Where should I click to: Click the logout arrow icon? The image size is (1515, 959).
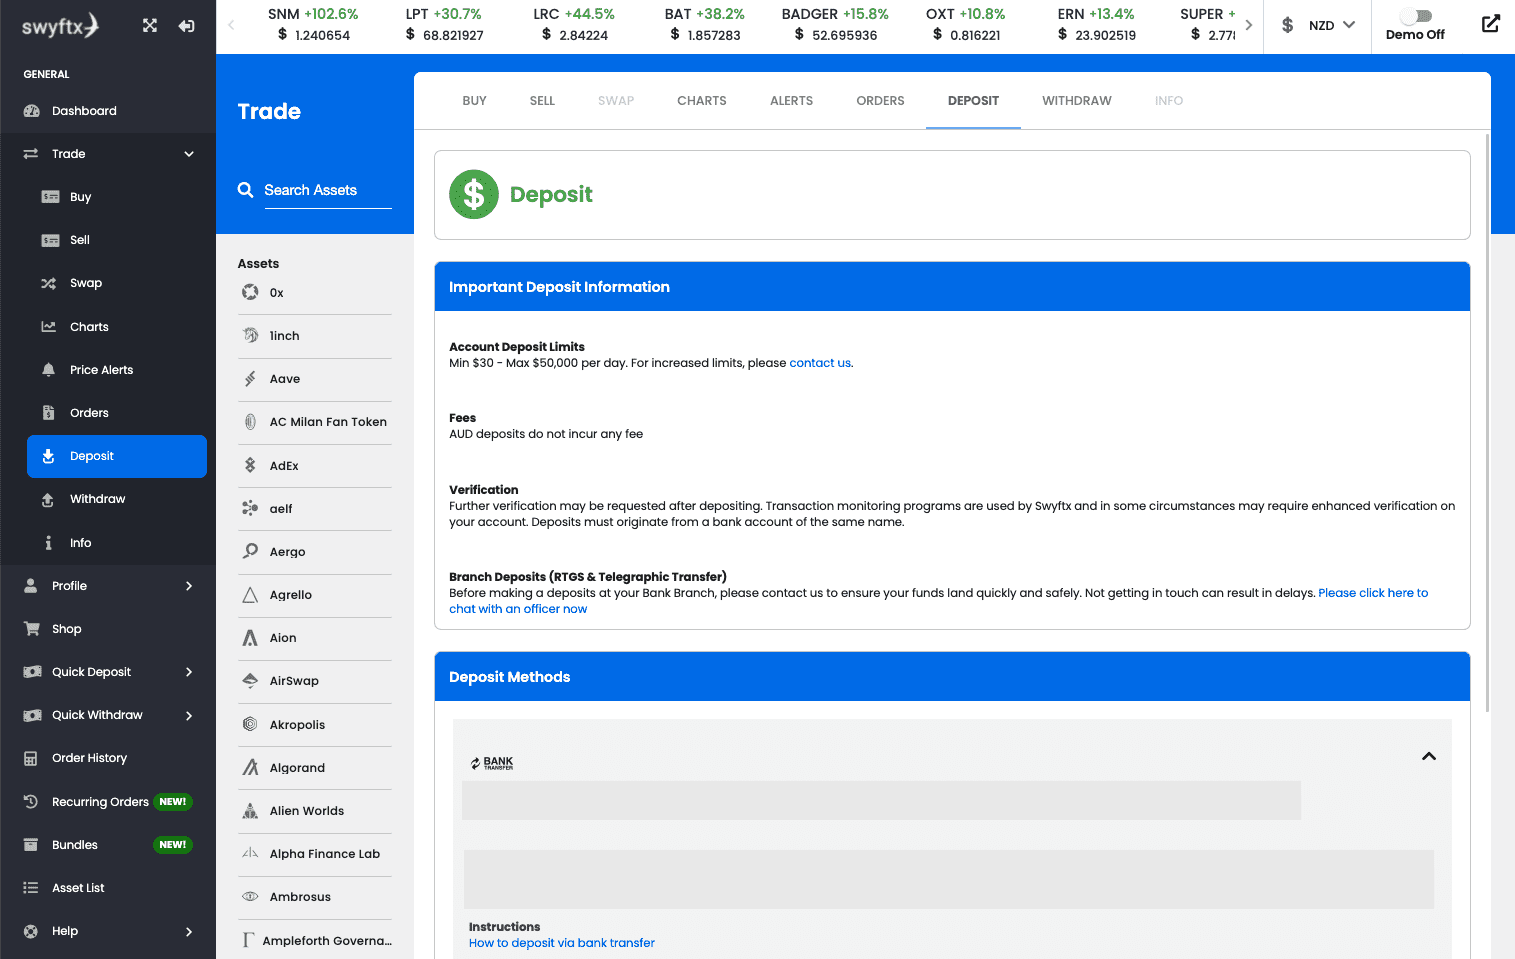coord(187,26)
